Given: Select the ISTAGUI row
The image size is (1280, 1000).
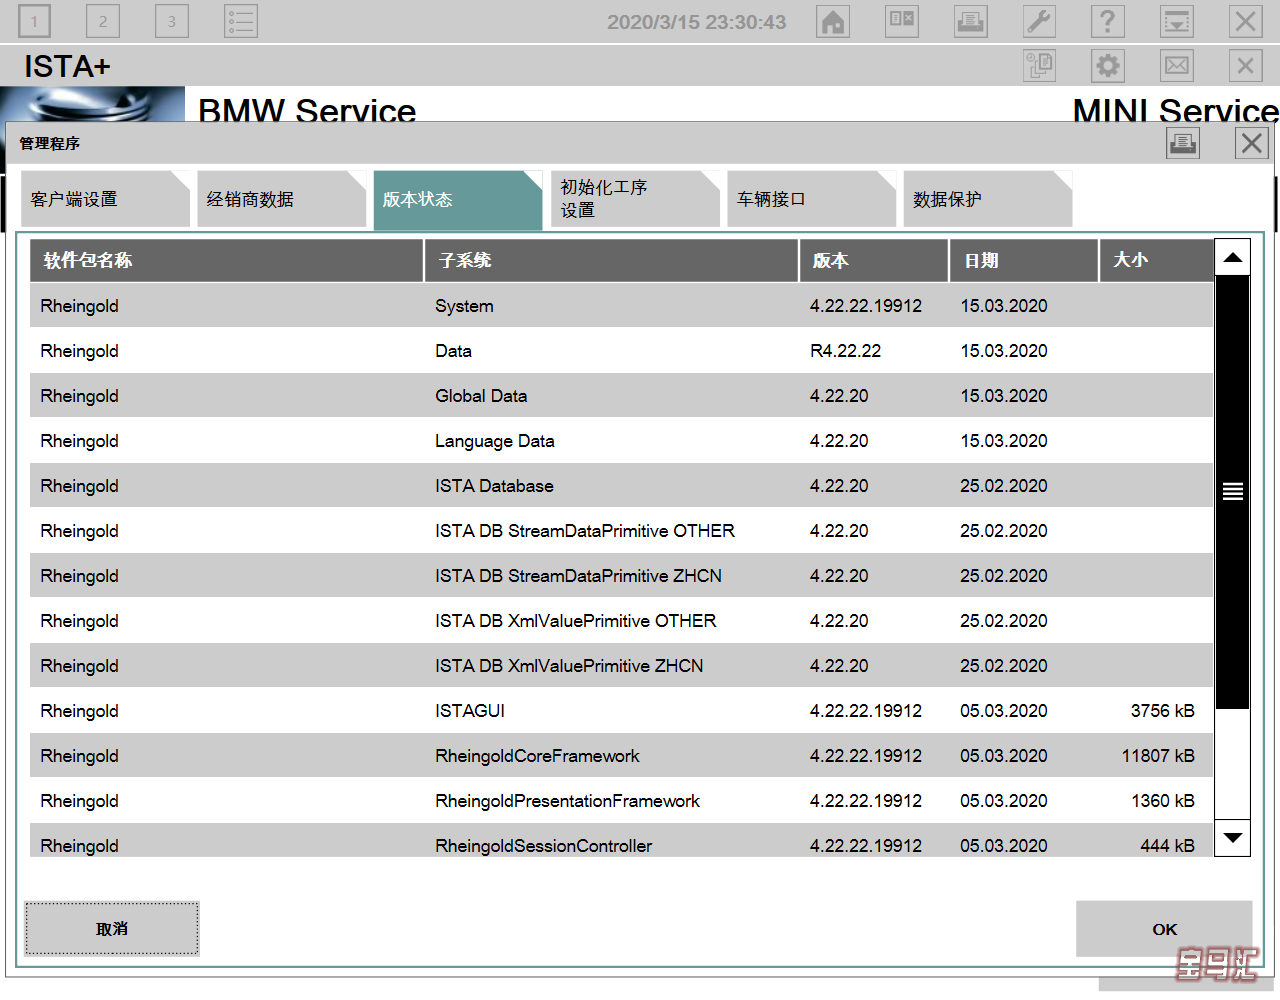Looking at the screenshot, I should [621, 710].
